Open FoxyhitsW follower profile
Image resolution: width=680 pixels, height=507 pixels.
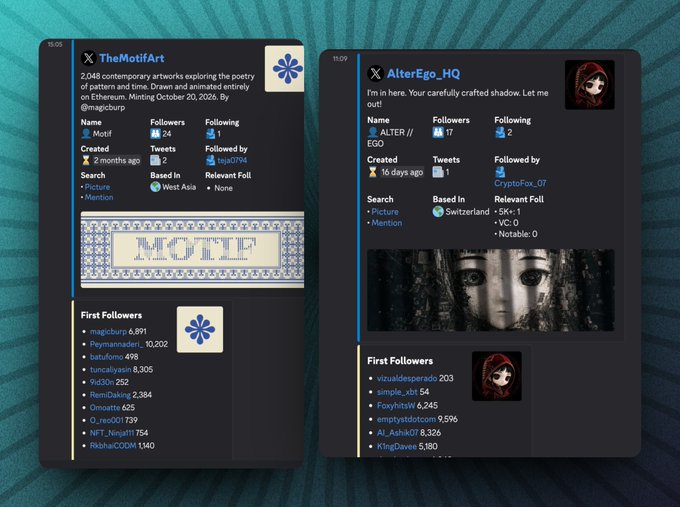[x=396, y=406]
